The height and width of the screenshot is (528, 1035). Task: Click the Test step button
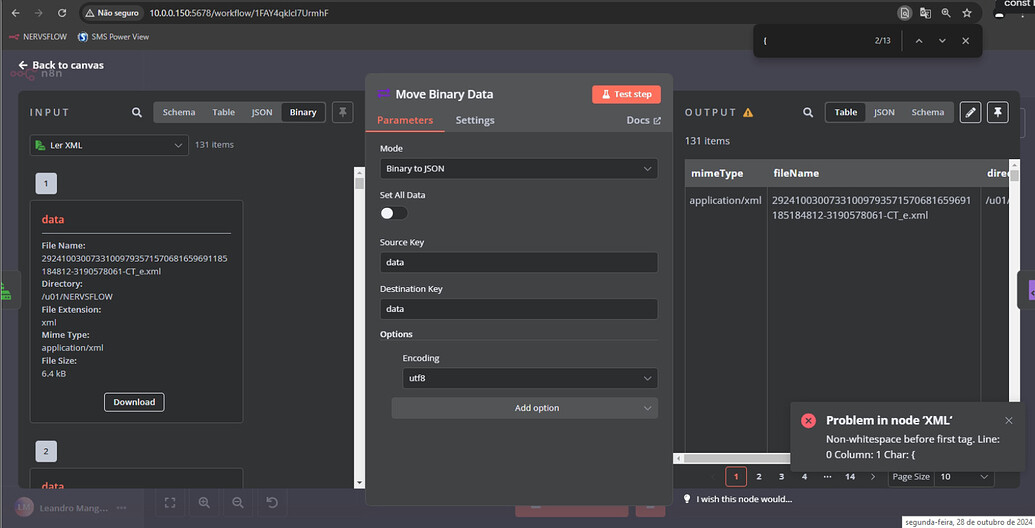coord(626,94)
